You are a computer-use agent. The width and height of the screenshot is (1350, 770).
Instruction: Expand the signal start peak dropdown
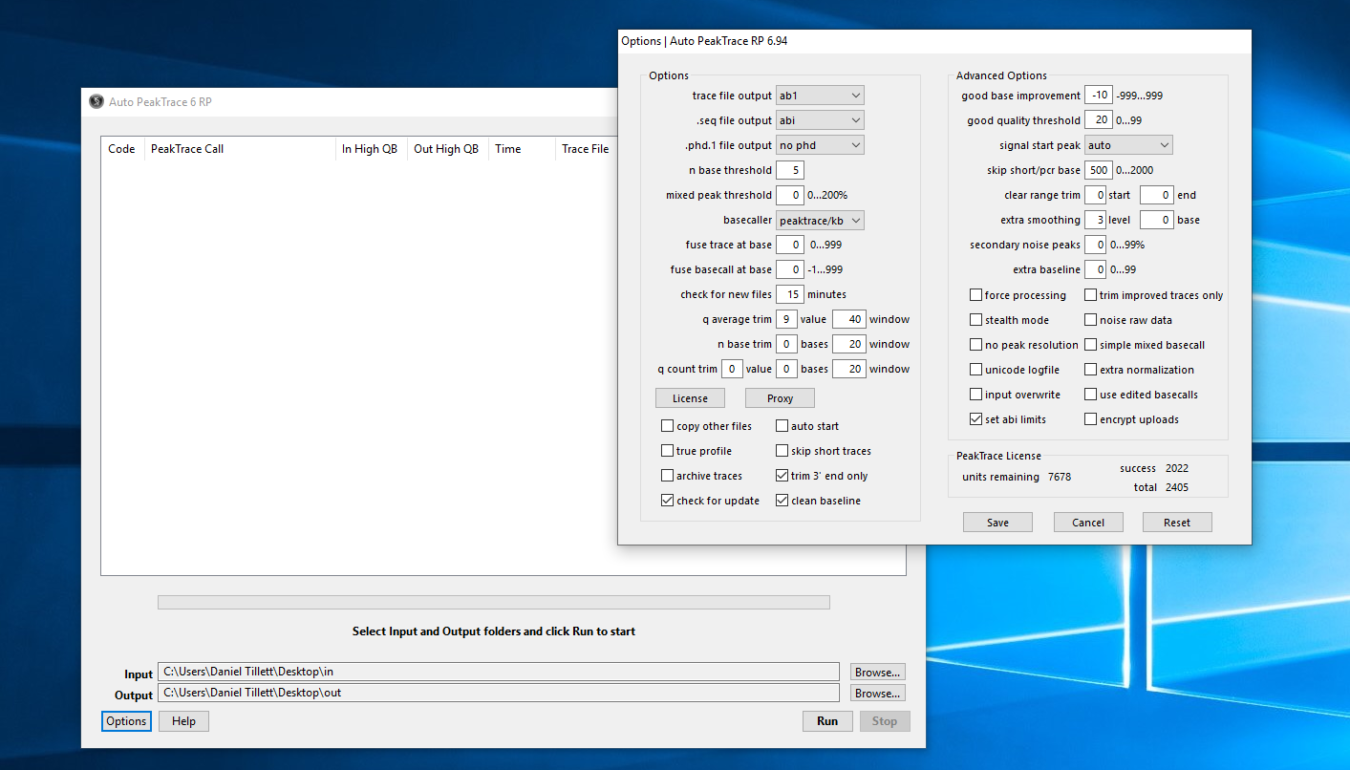[x=1128, y=146]
